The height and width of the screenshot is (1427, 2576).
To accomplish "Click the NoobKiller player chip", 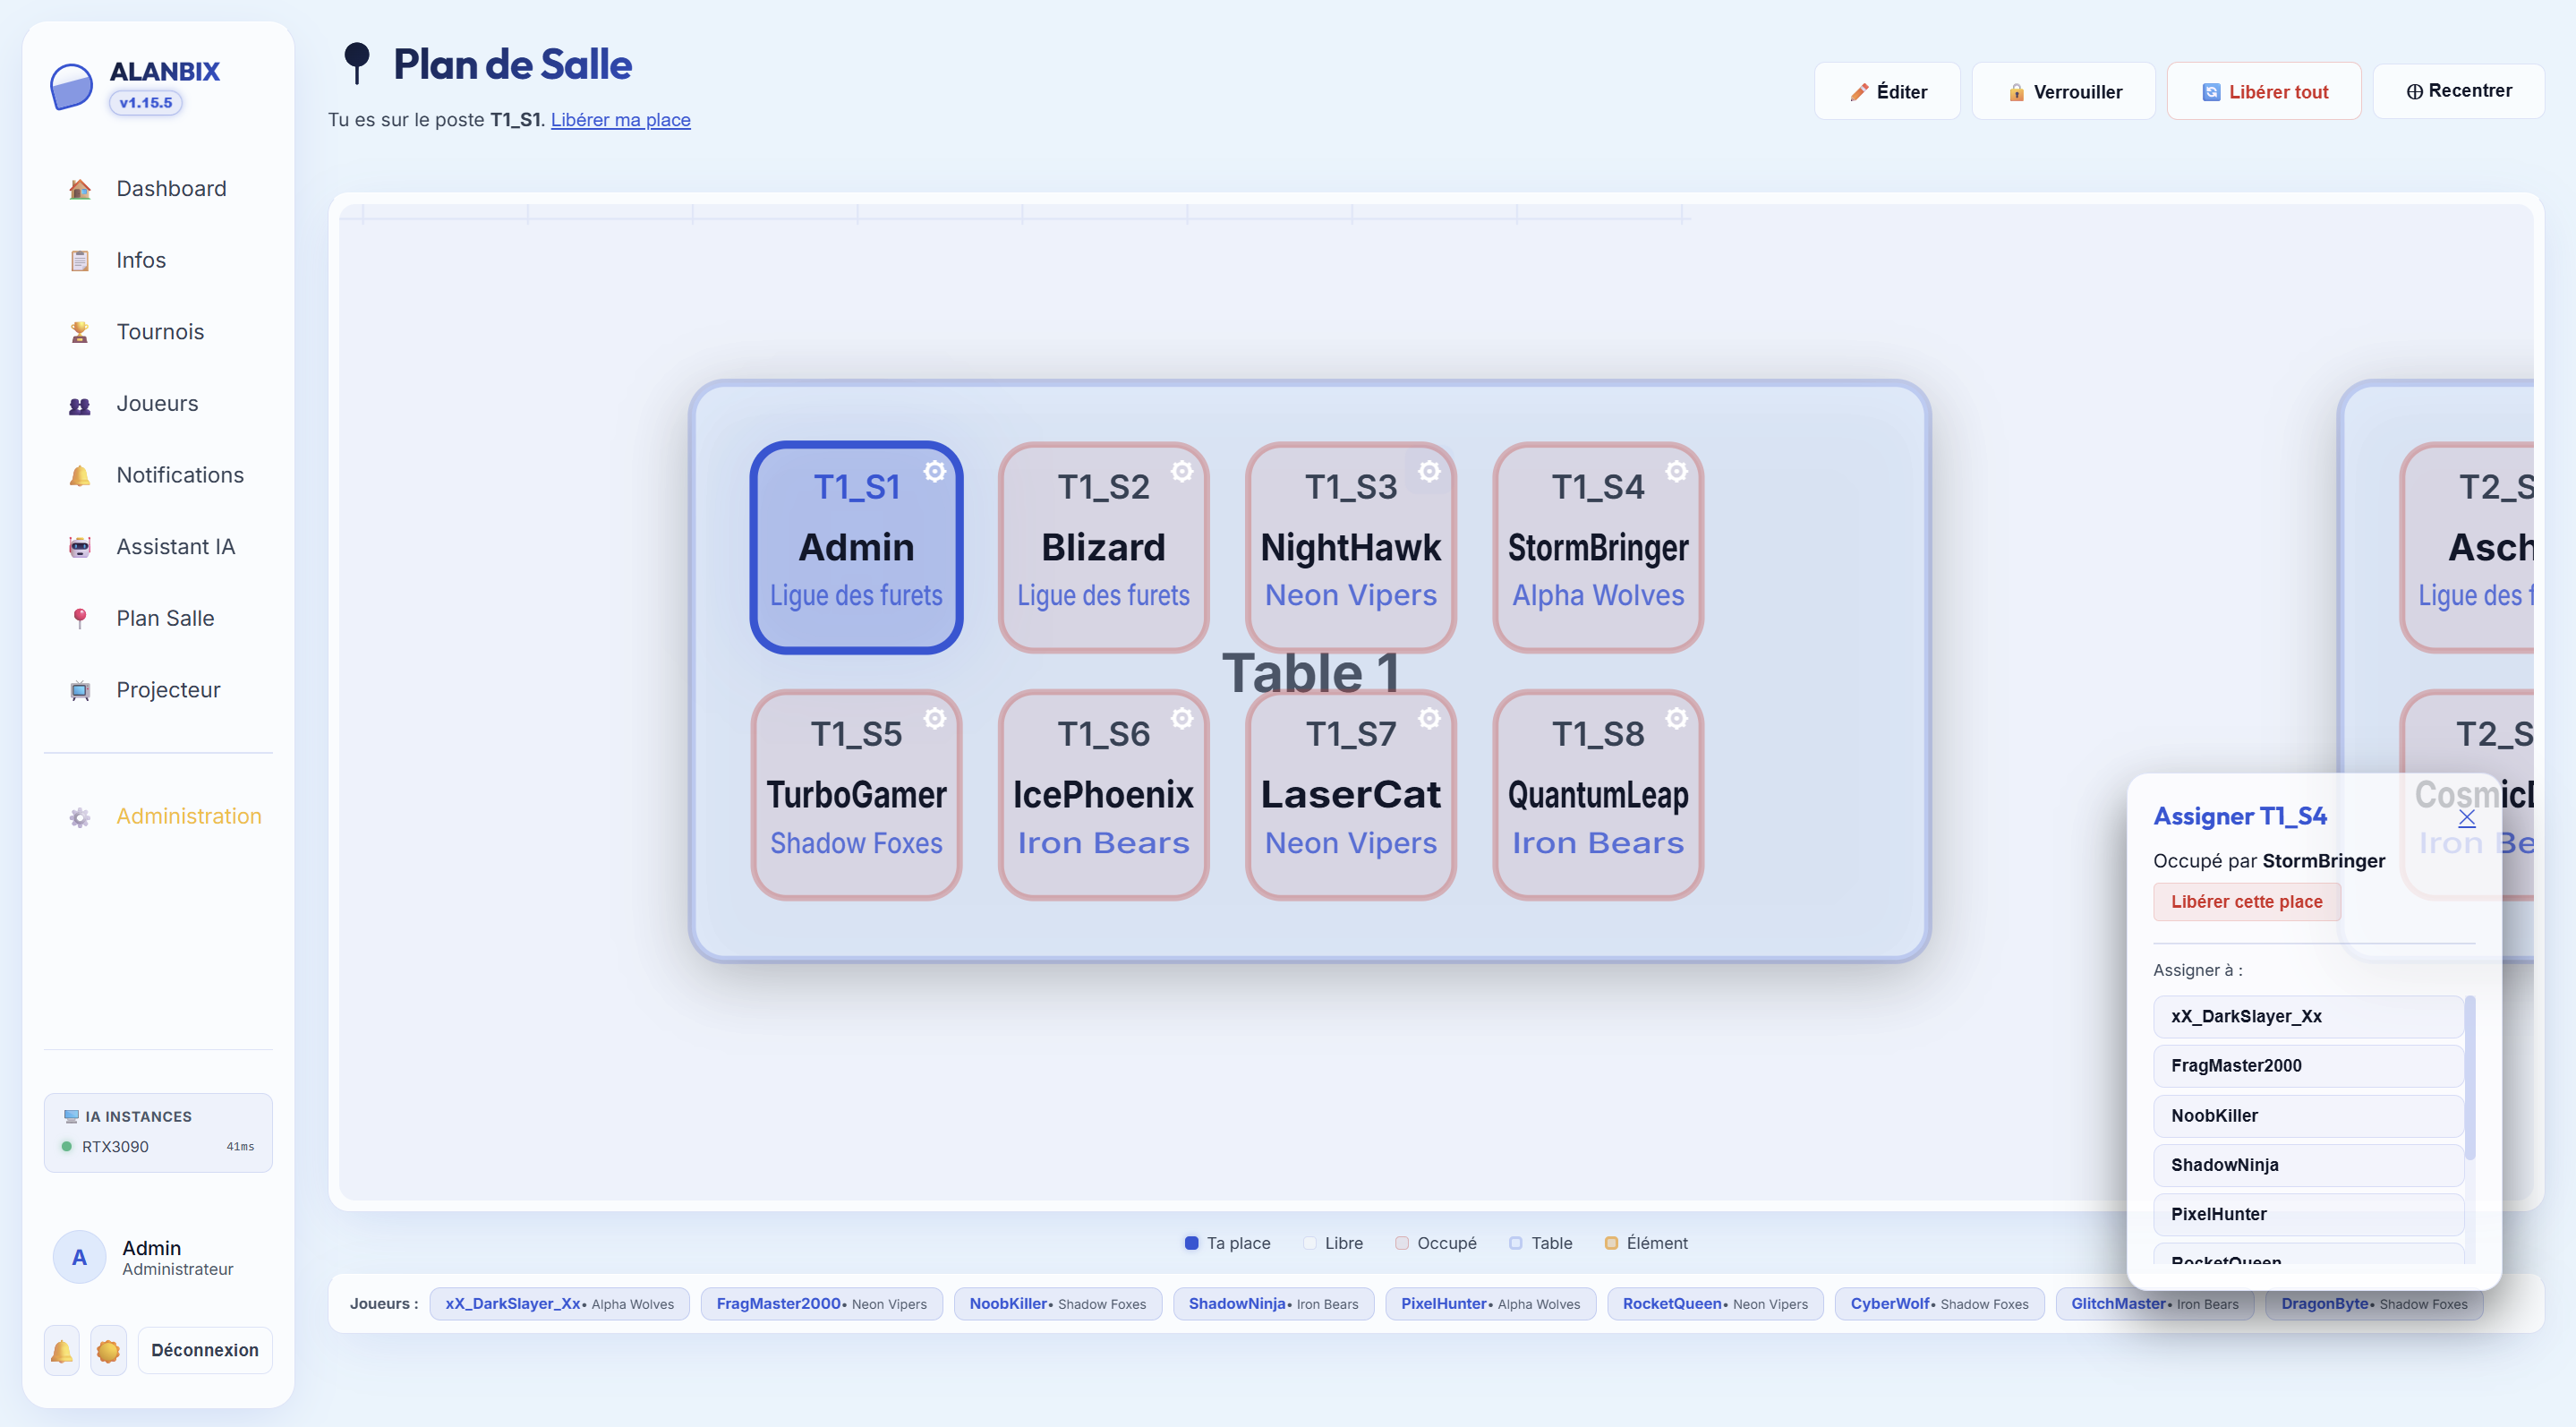I will (x=1058, y=1304).
